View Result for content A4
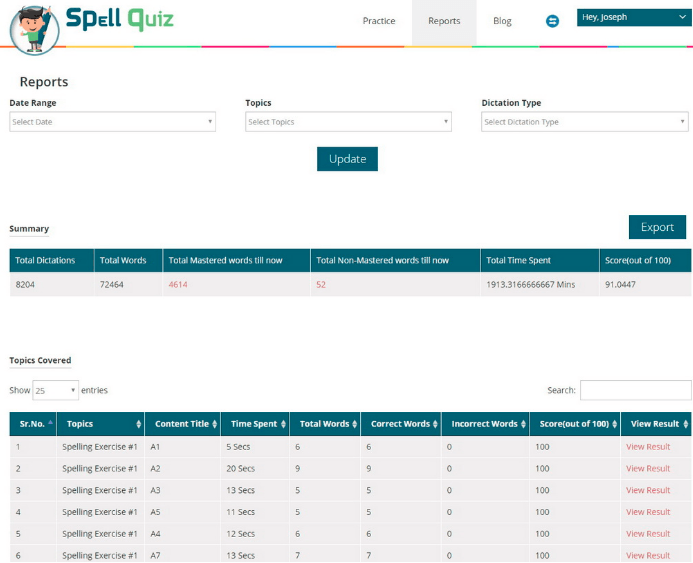693x563 pixels. (x=648, y=534)
